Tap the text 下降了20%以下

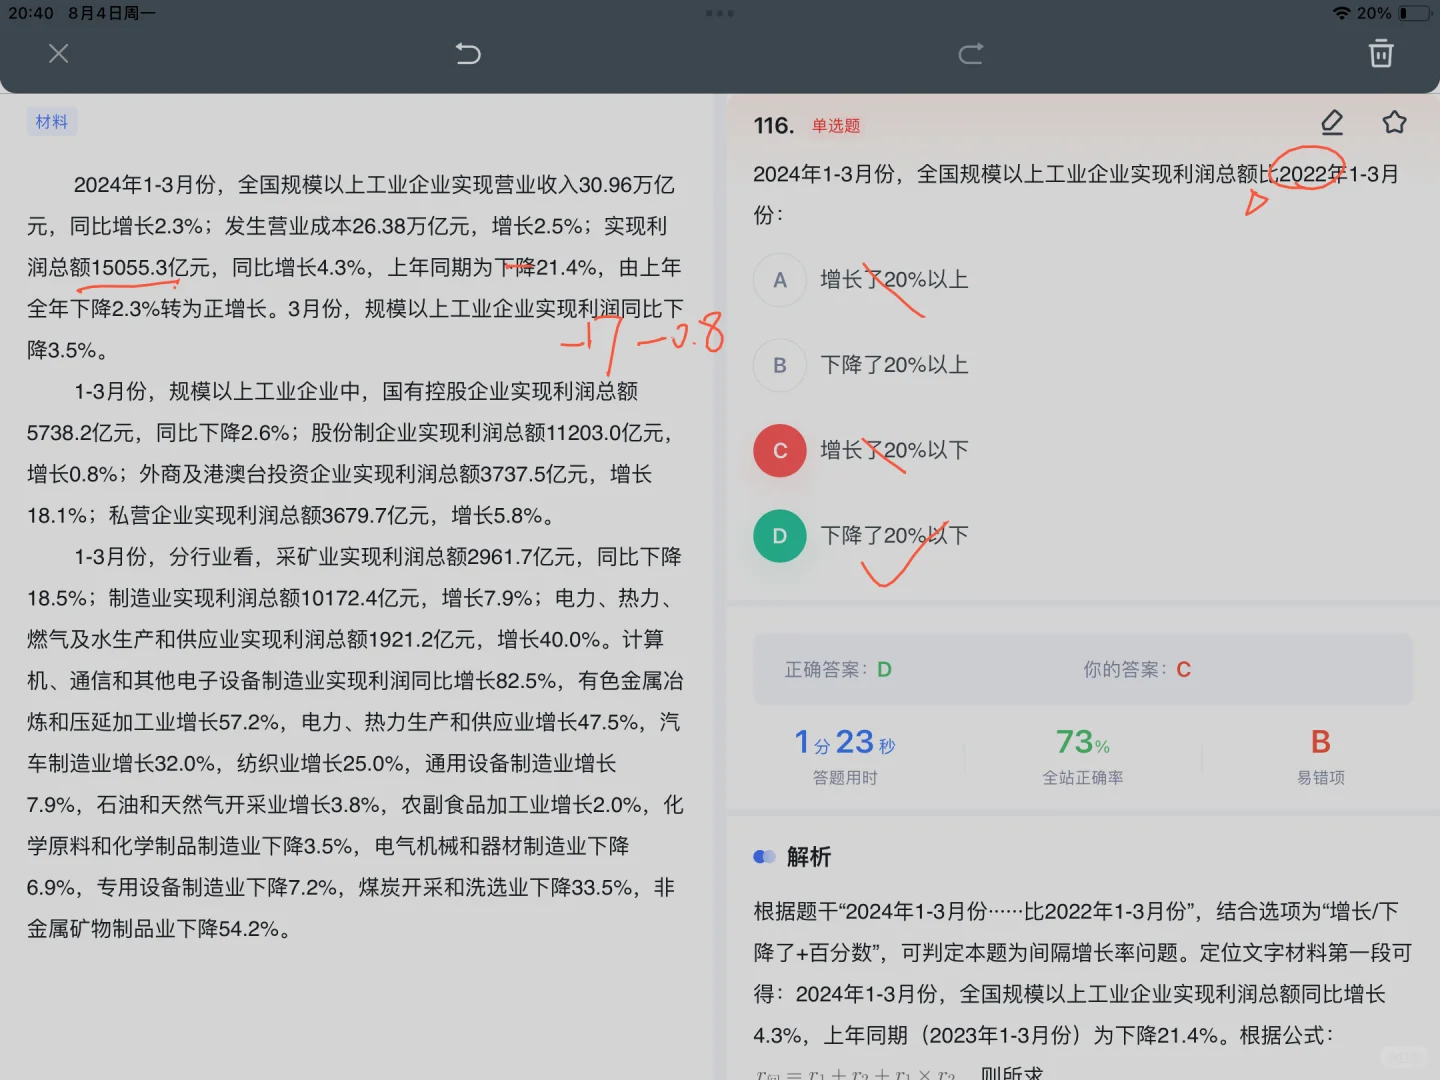coord(894,536)
